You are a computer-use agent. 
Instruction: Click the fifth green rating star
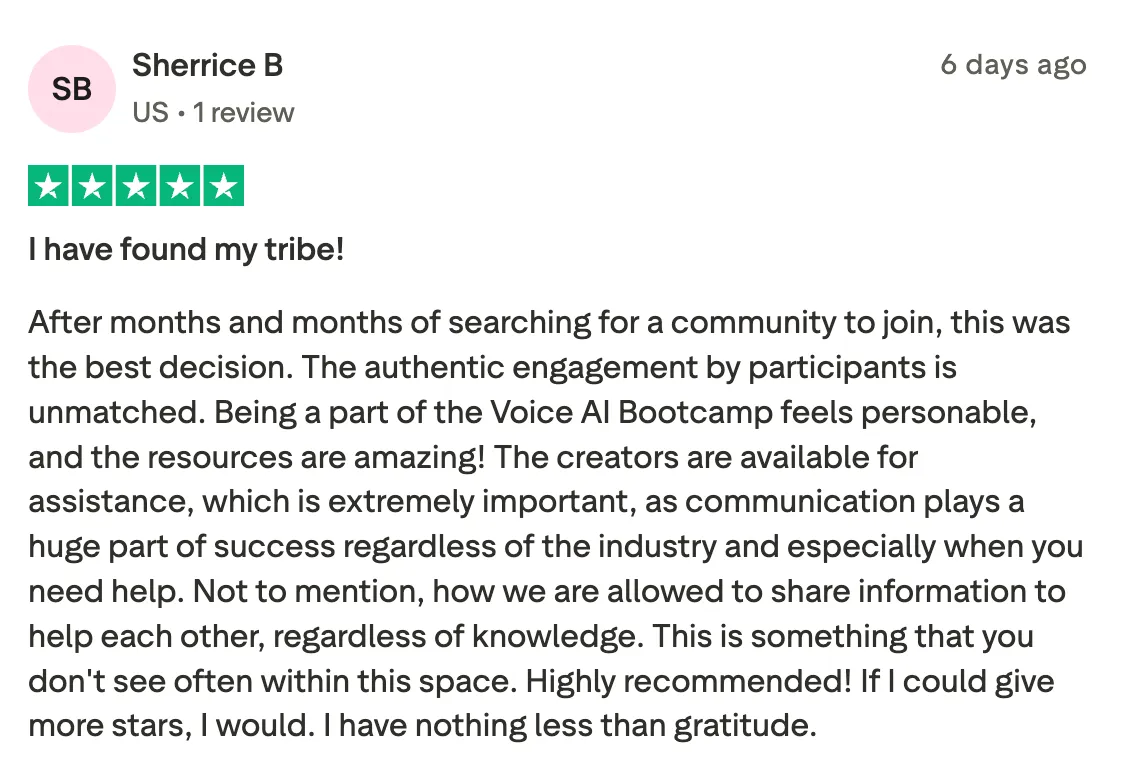click(x=224, y=186)
